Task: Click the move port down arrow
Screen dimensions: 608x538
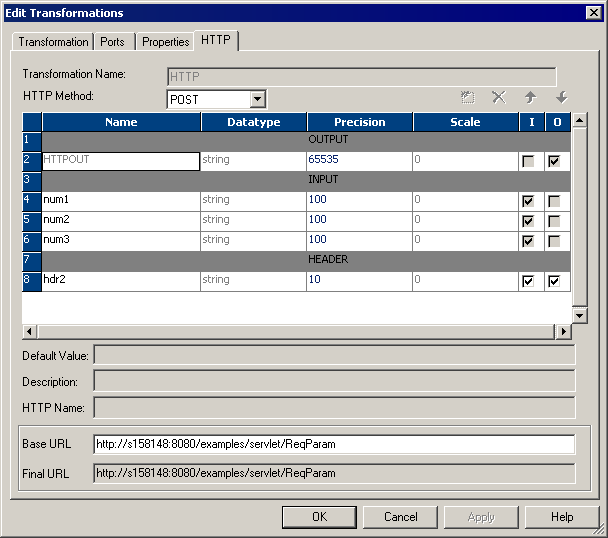Action: [561, 97]
